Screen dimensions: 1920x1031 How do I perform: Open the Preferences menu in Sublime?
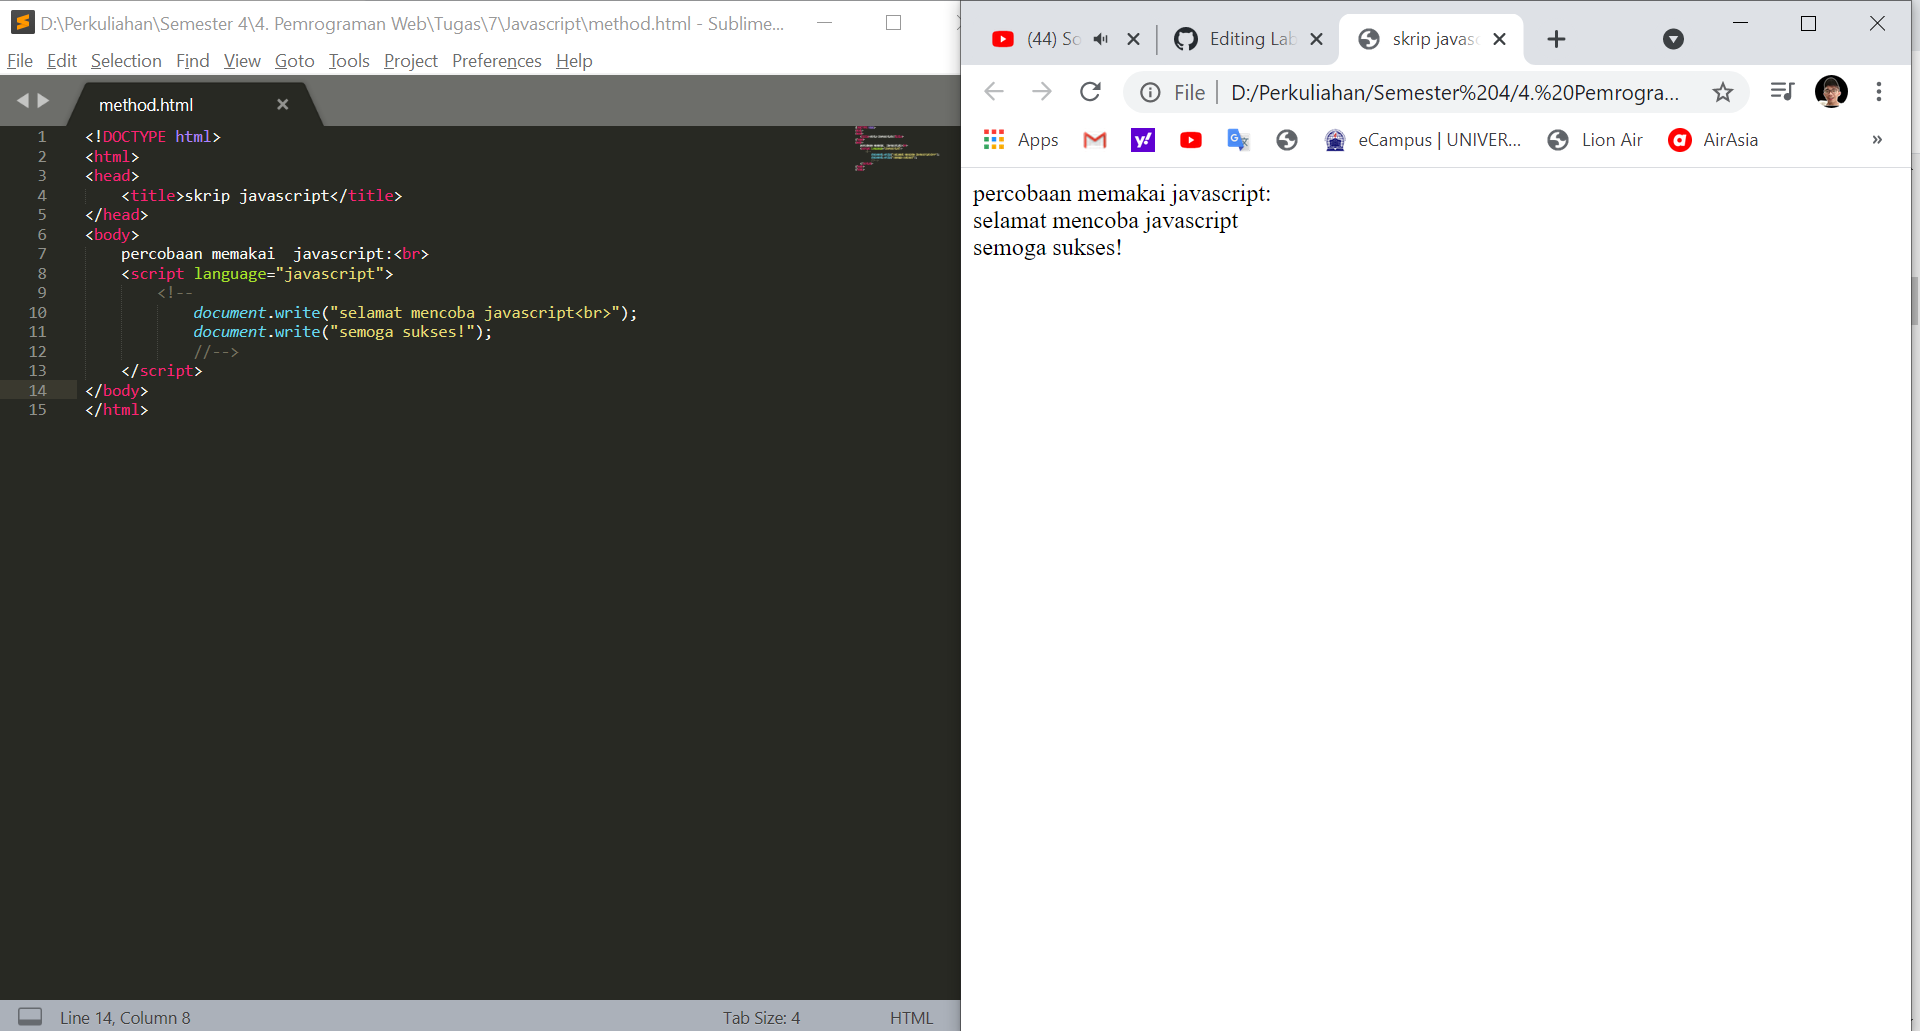coord(496,61)
